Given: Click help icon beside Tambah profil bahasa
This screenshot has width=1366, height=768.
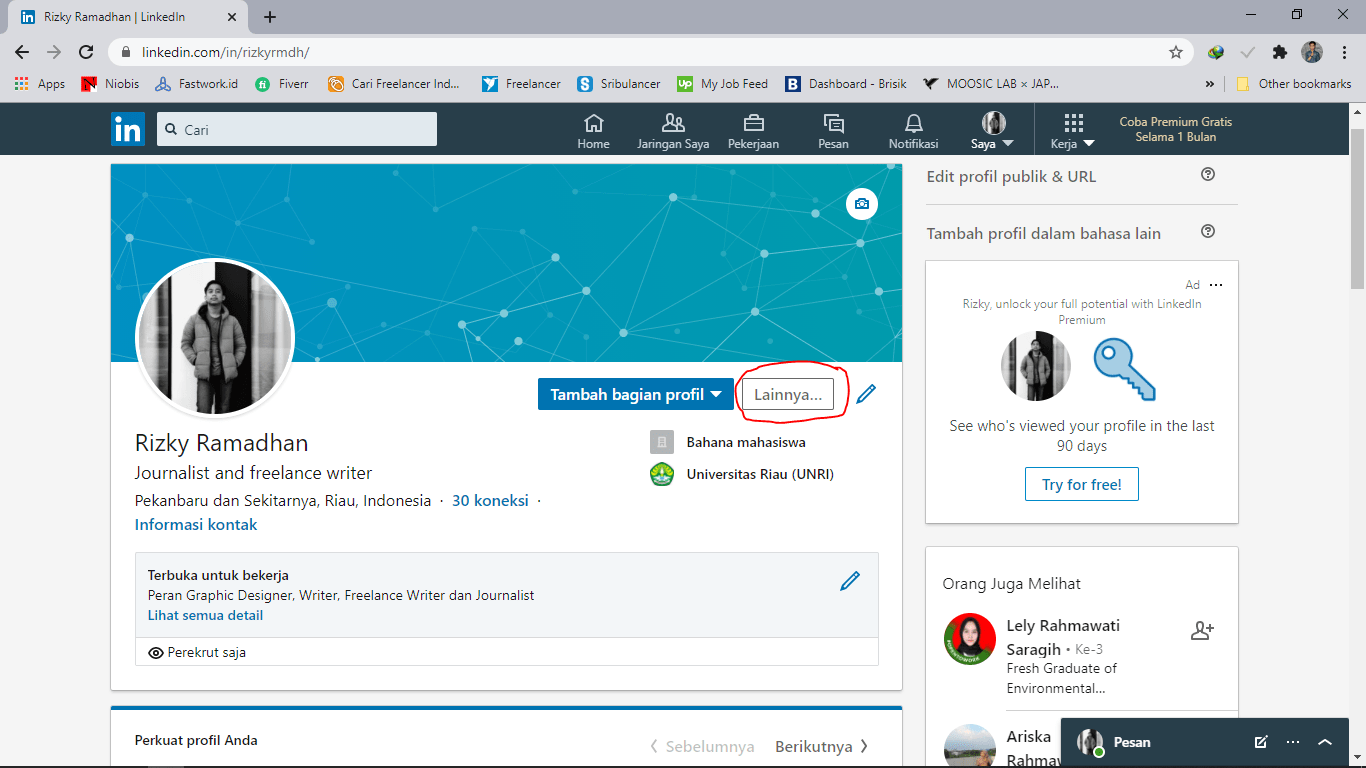Looking at the screenshot, I should (x=1208, y=231).
